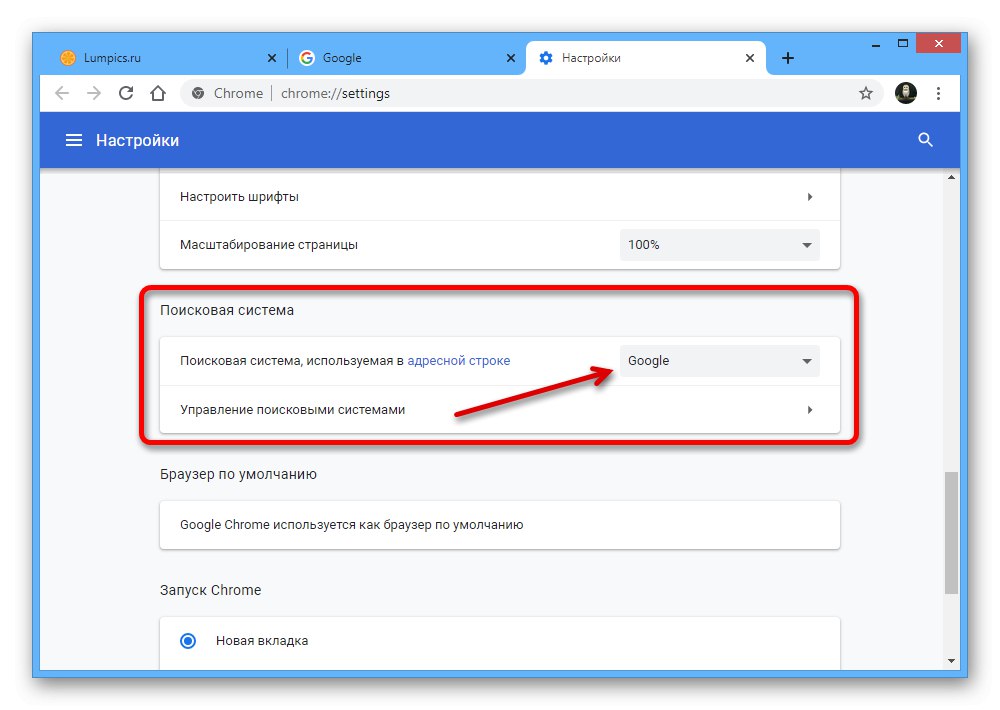This screenshot has width=1000, height=710.
Task: Select the Новая вкладка radio button
Action: coord(187,640)
